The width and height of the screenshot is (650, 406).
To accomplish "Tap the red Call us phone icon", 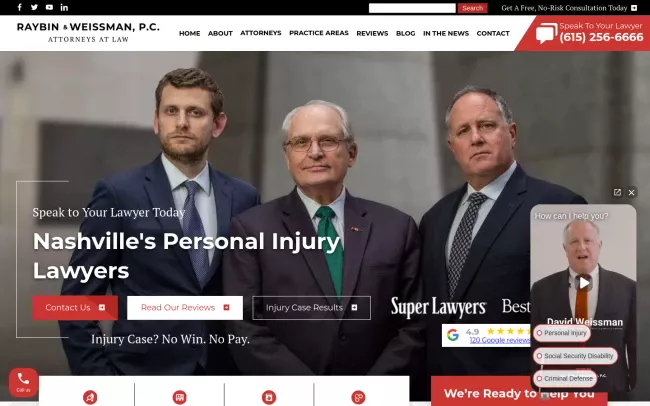I will pyautogui.click(x=23, y=382).
